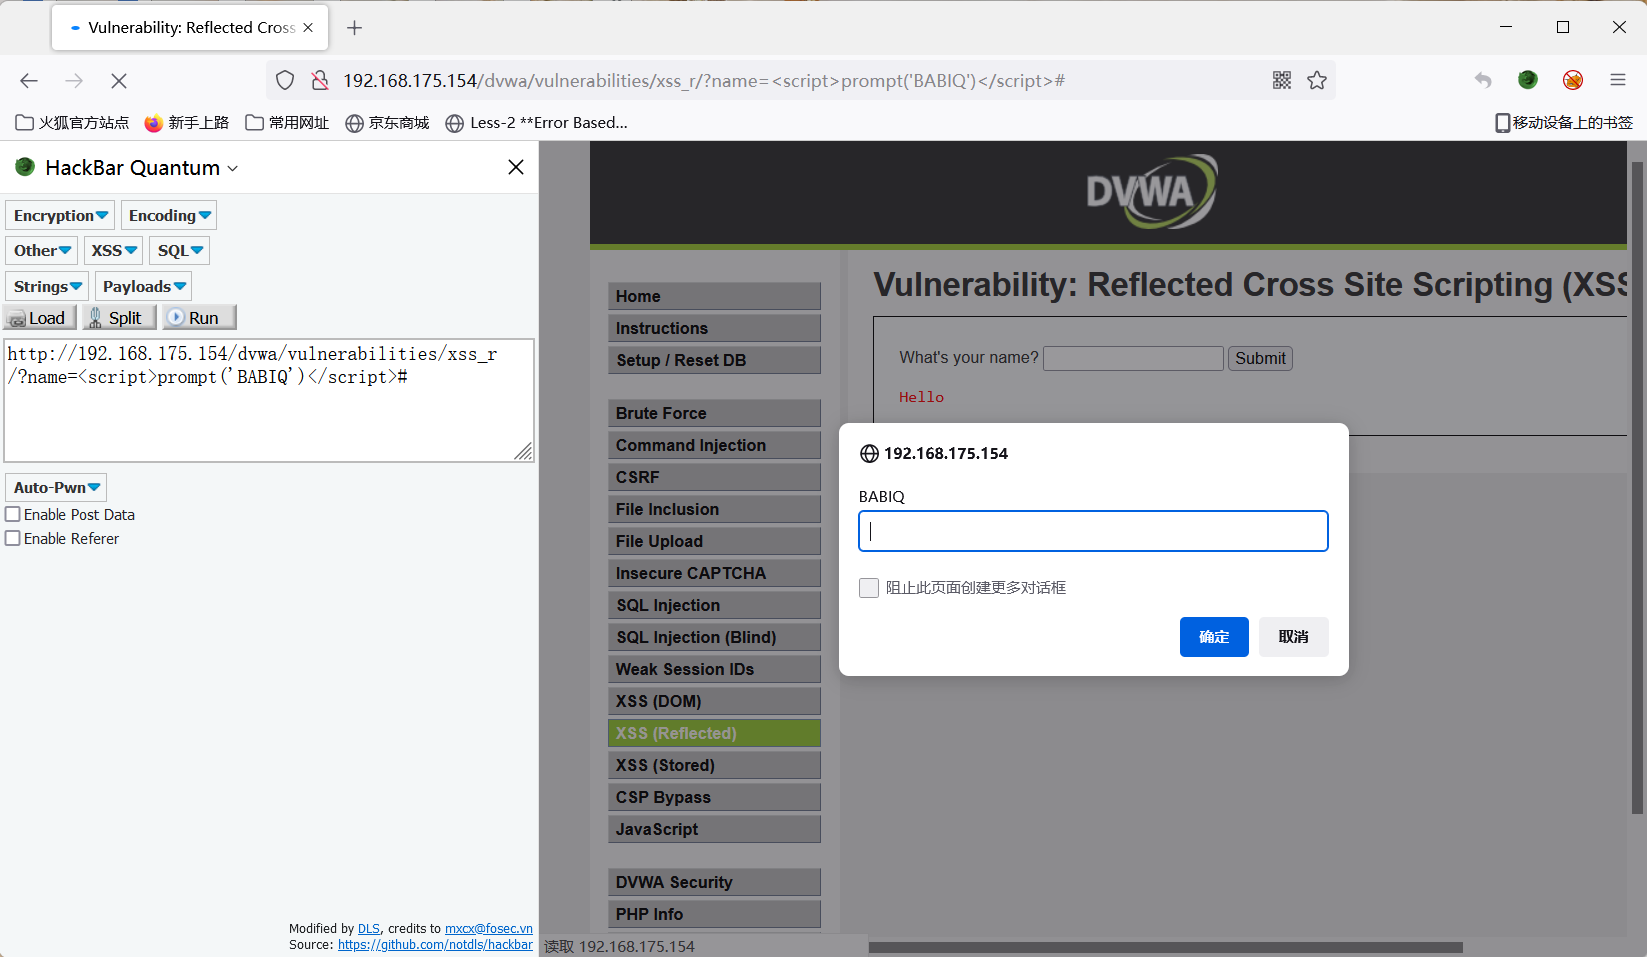Enable Post Data checkbox
The image size is (1647, 957).
(x=13, y=514)
